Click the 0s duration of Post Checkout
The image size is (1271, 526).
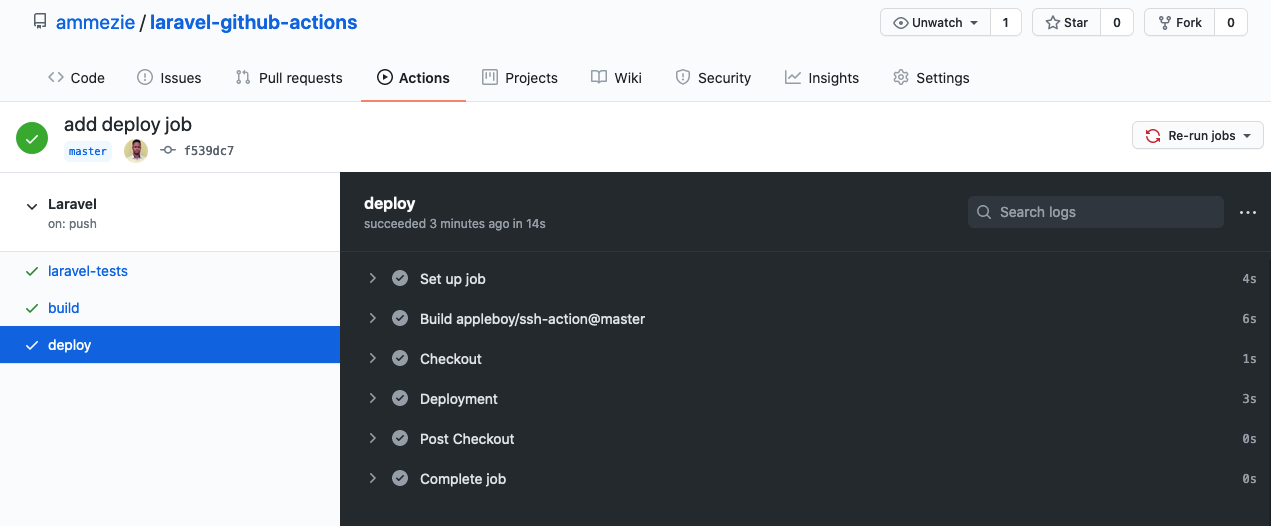[x=1249, y=439]
